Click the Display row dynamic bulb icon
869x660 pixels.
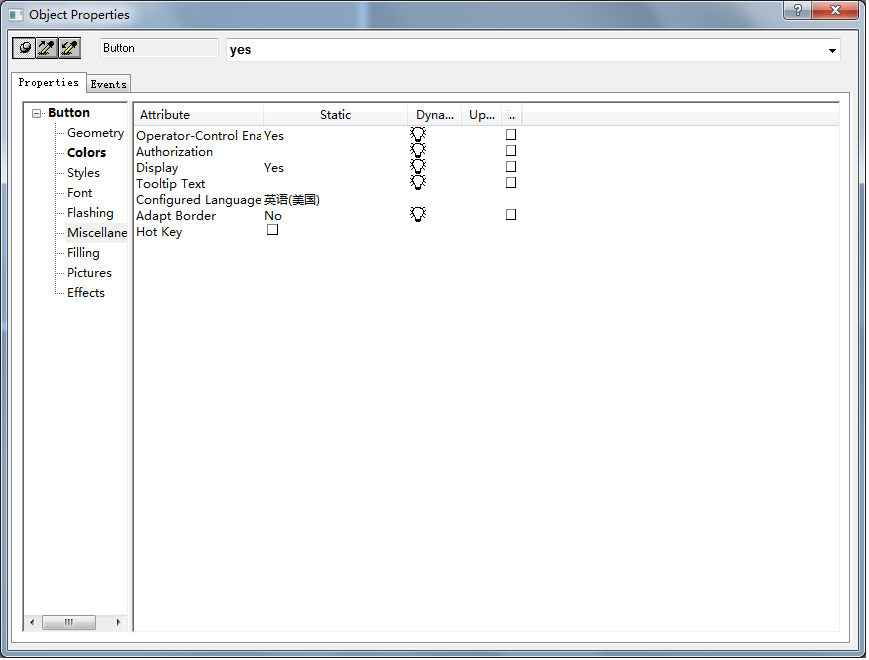(x=418, y=167)
